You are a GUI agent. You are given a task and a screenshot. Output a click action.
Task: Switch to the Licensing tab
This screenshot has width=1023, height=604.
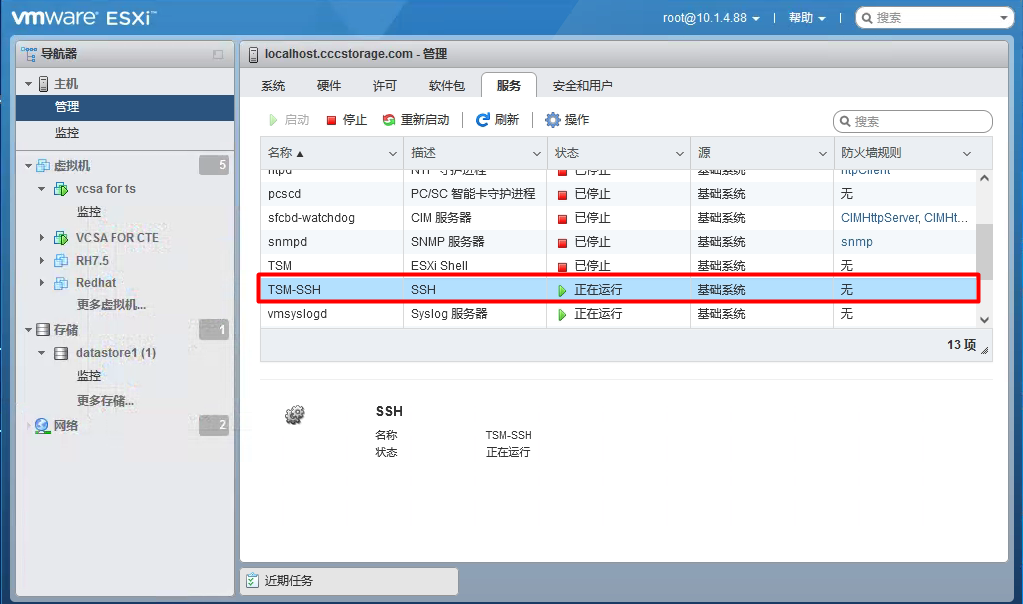click(384, 85)
